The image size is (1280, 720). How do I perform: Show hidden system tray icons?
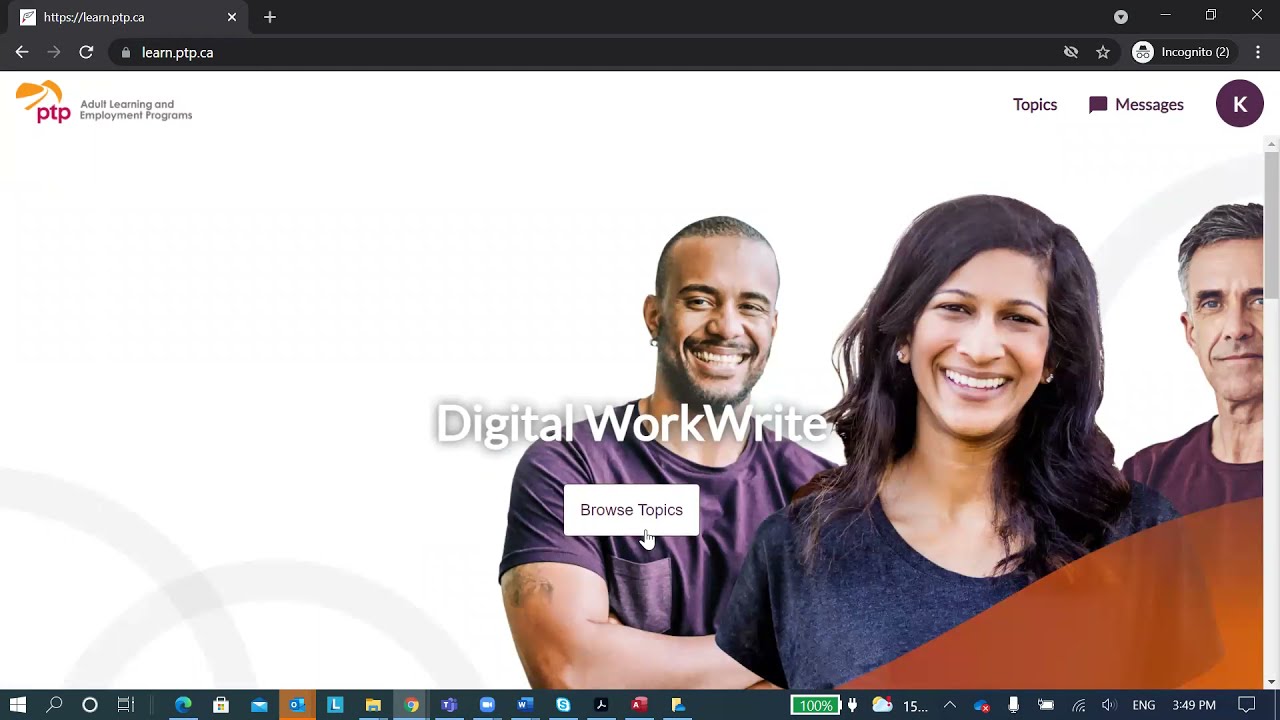950,705
